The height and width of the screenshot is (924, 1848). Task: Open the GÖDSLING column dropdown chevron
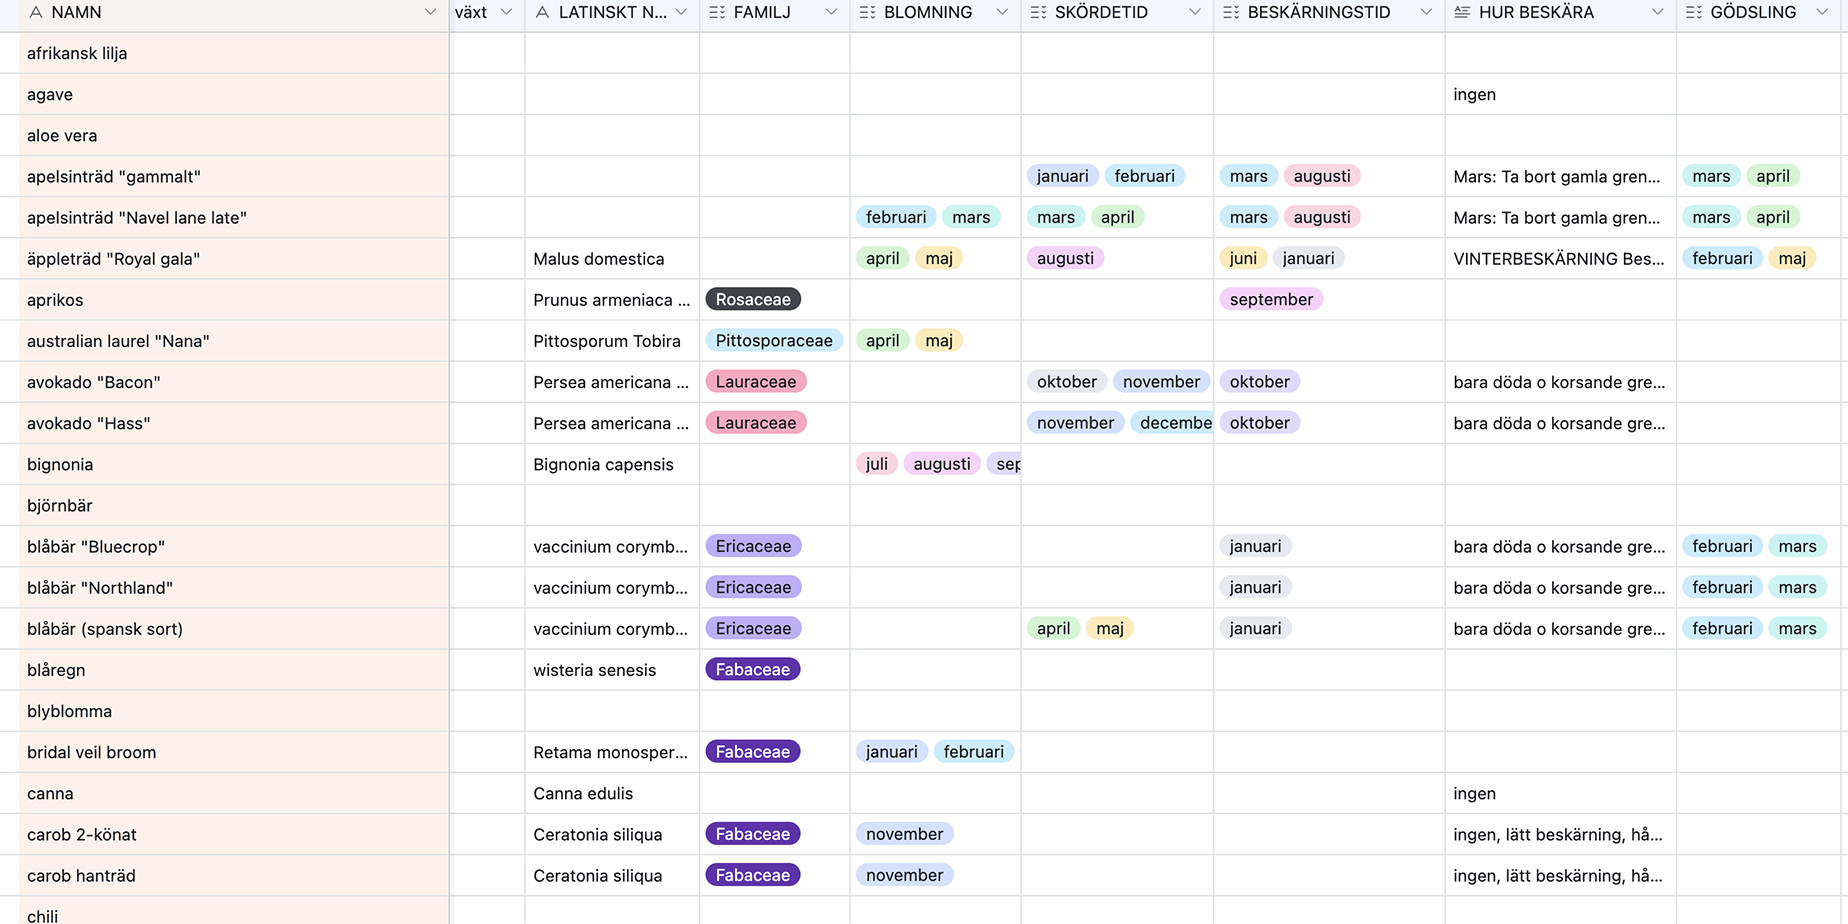1822,12
